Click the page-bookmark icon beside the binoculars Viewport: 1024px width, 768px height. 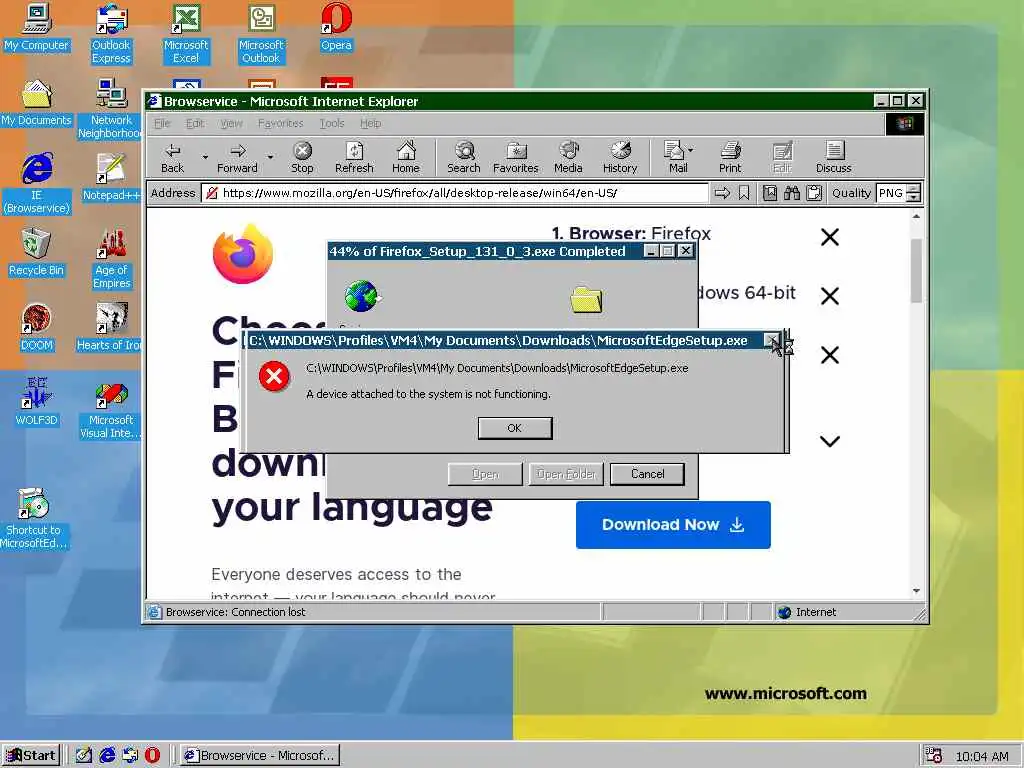point(770,193)
